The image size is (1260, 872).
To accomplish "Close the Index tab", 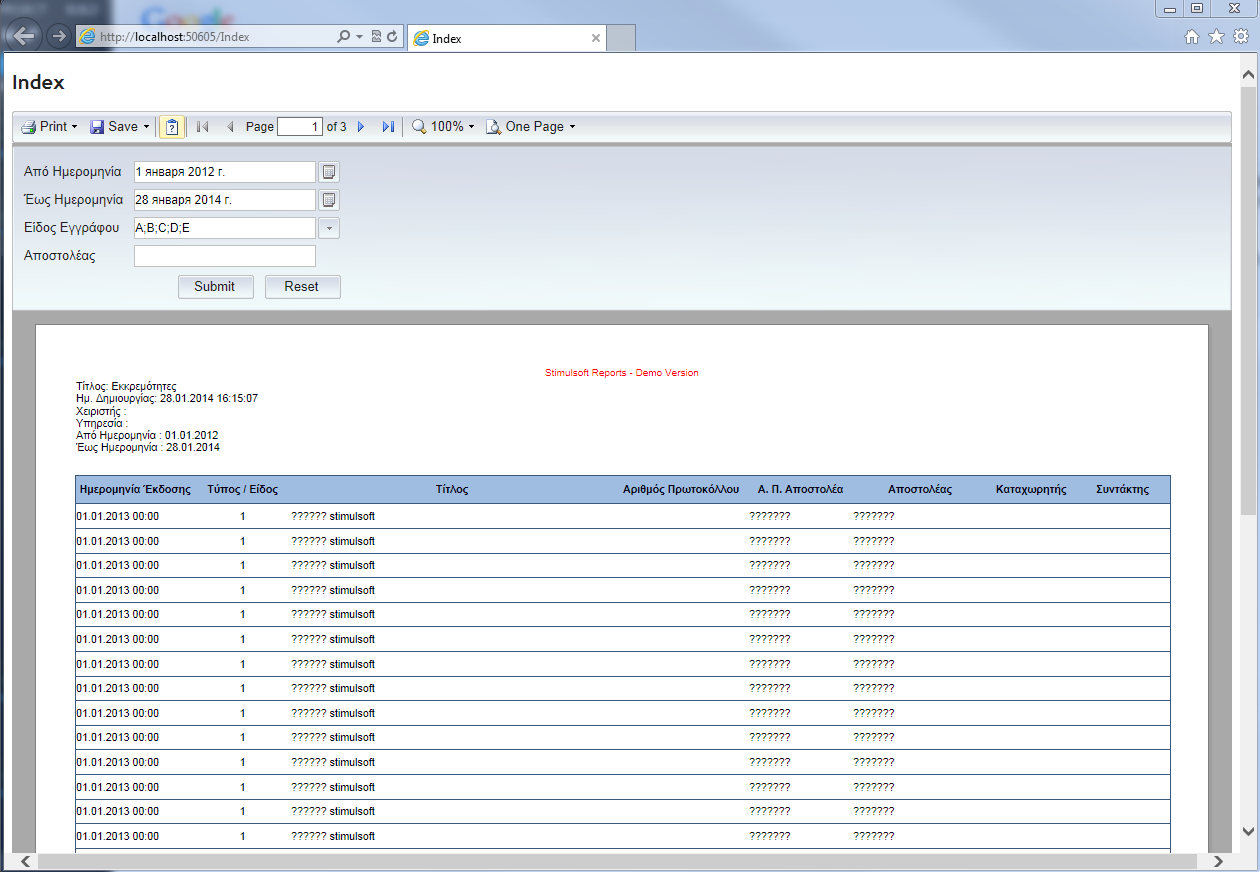I will pos(596,38).
